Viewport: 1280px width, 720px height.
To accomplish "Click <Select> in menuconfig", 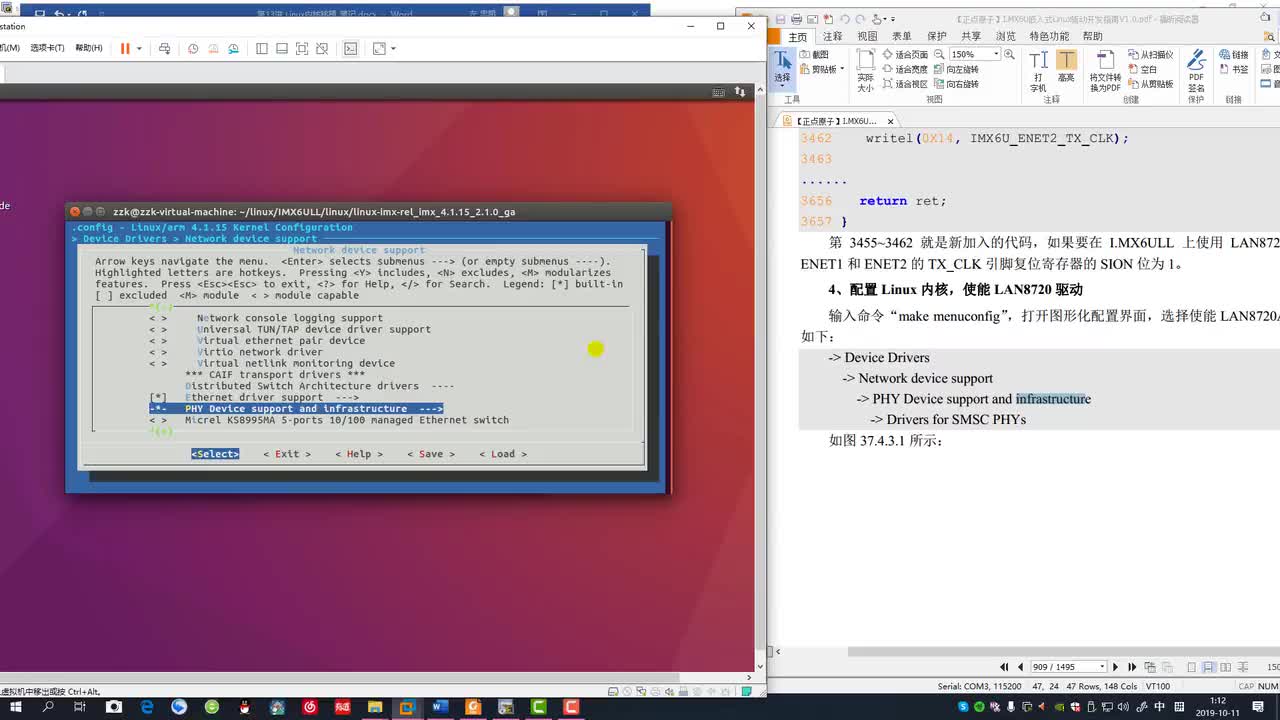I will pyautogui.click(x=215, y=454).
